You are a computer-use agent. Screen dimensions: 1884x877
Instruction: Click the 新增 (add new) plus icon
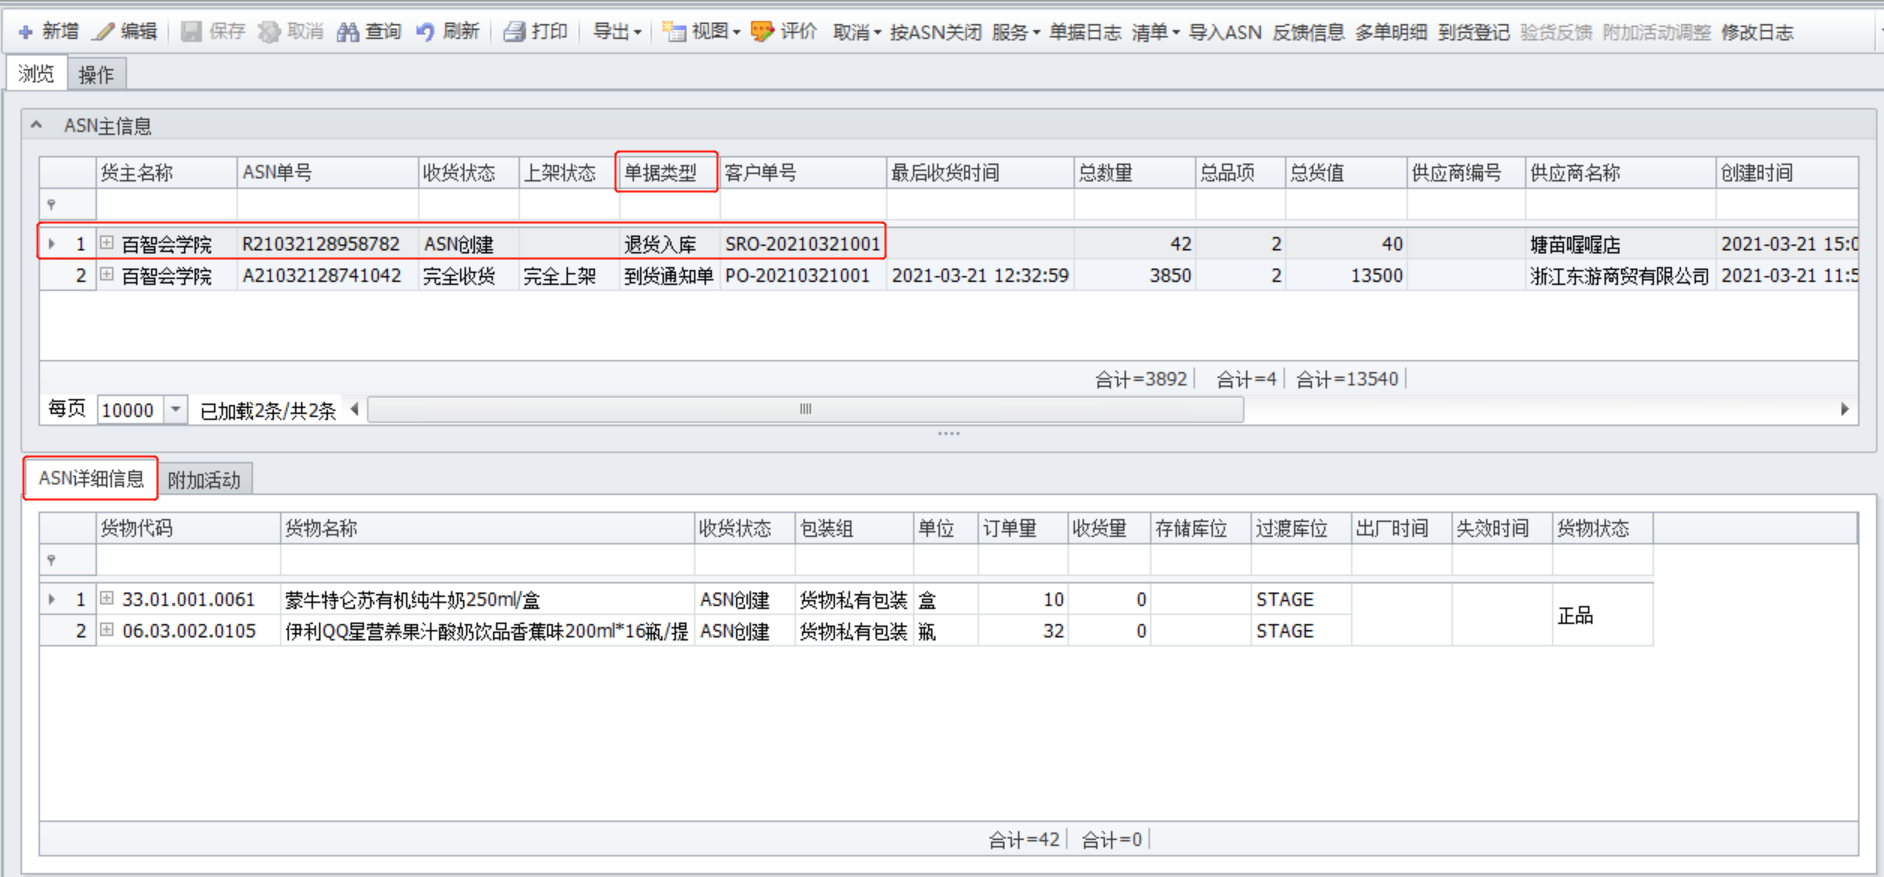click(26, 32)
